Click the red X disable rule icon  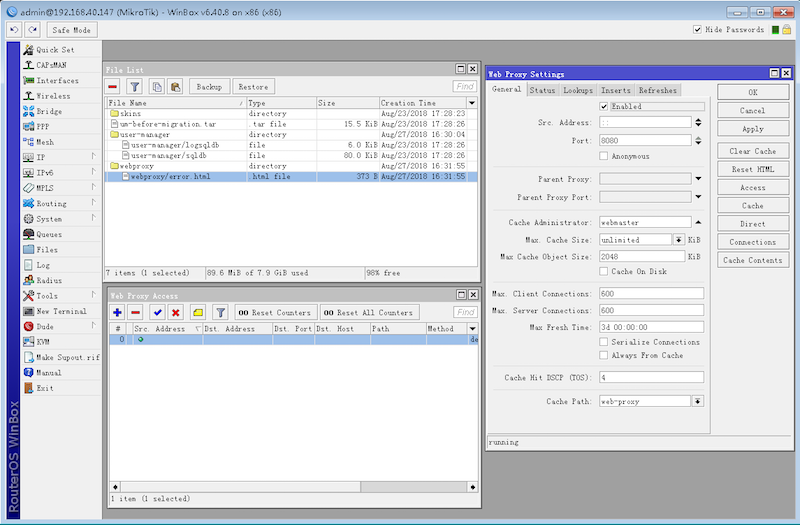[176, 312]
